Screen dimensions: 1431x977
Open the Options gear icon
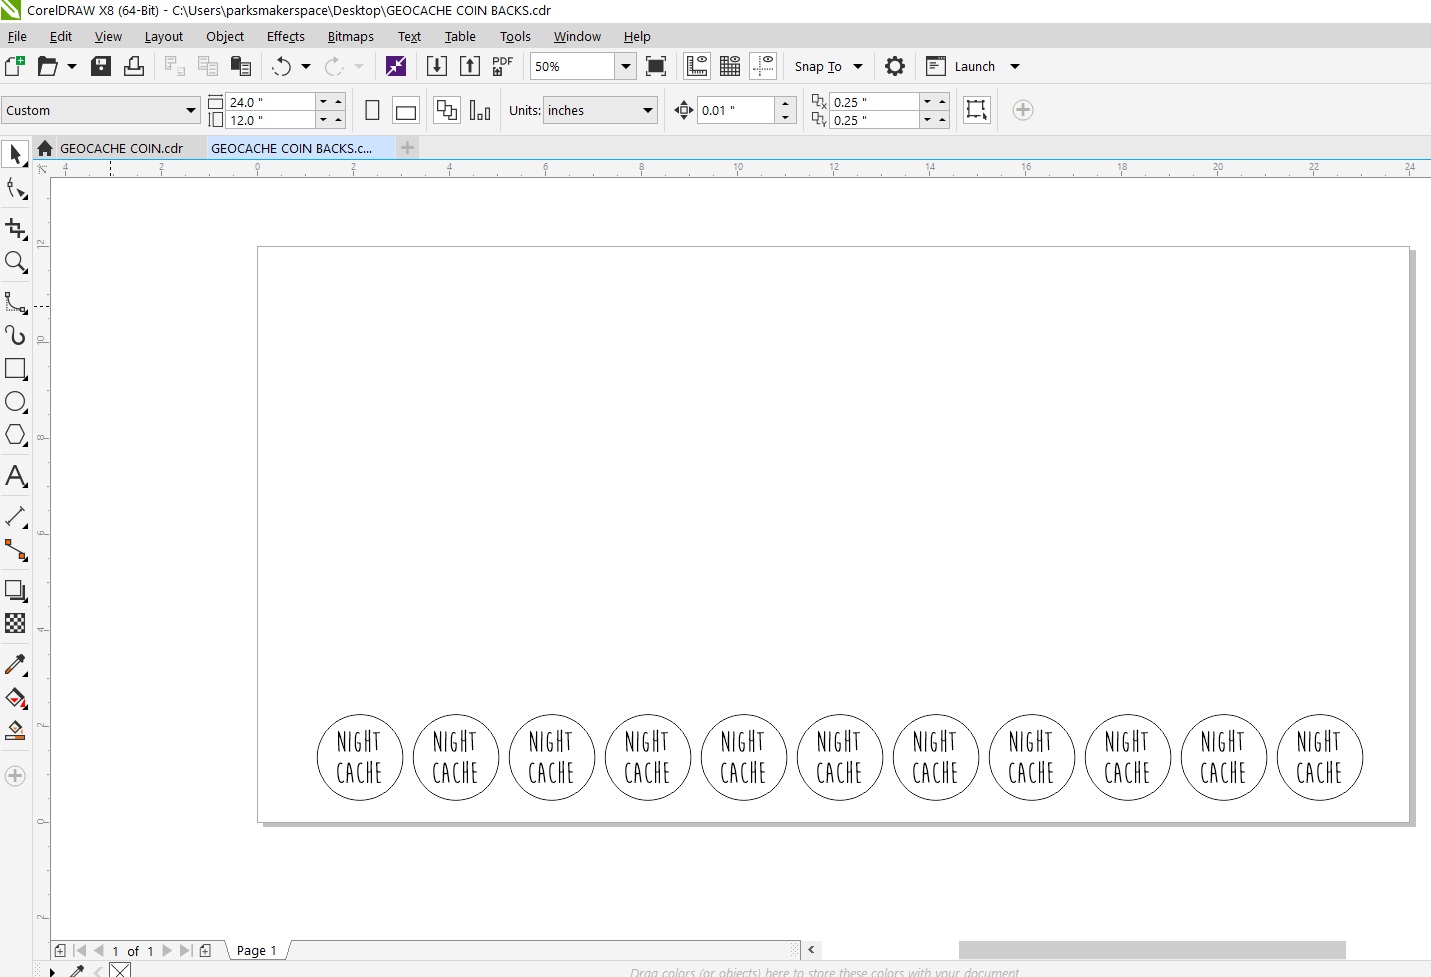895,66
